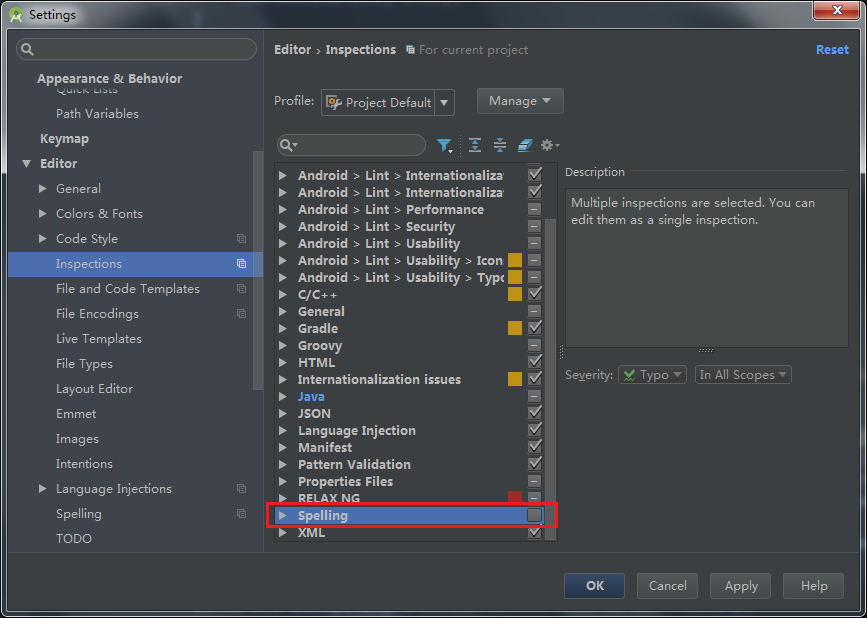
Task: Expand the Groovy inspections group
Action: pos(283,345)
